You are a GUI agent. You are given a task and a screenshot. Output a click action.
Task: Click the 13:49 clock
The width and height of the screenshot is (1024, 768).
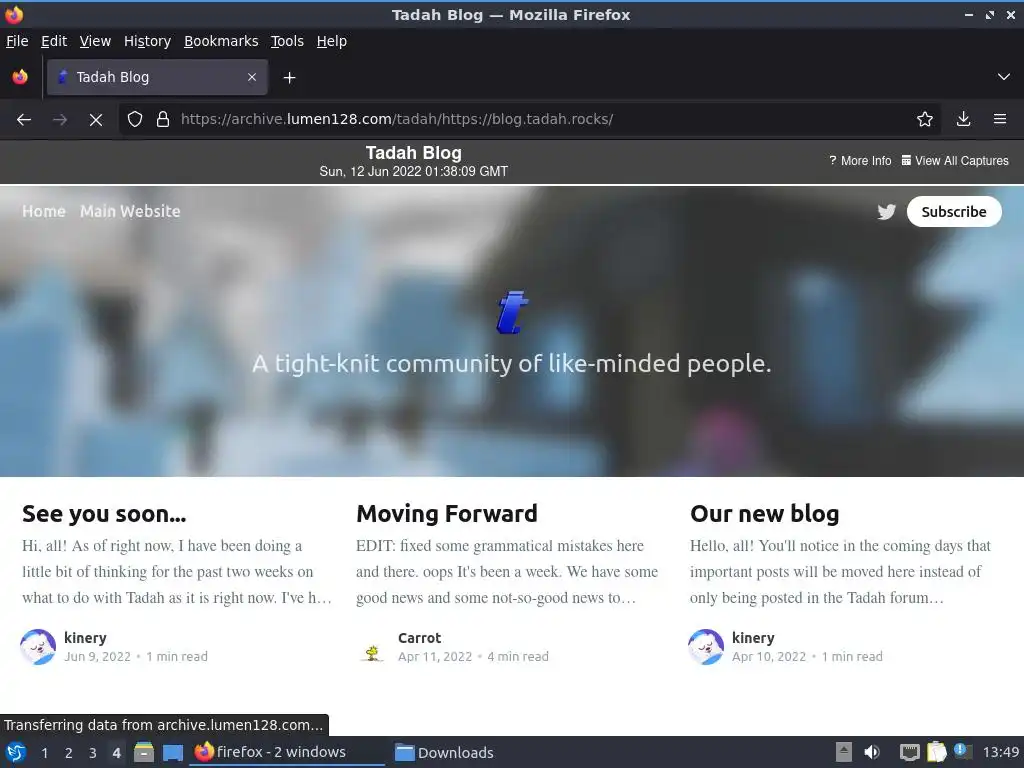(x=1000, y=752)
